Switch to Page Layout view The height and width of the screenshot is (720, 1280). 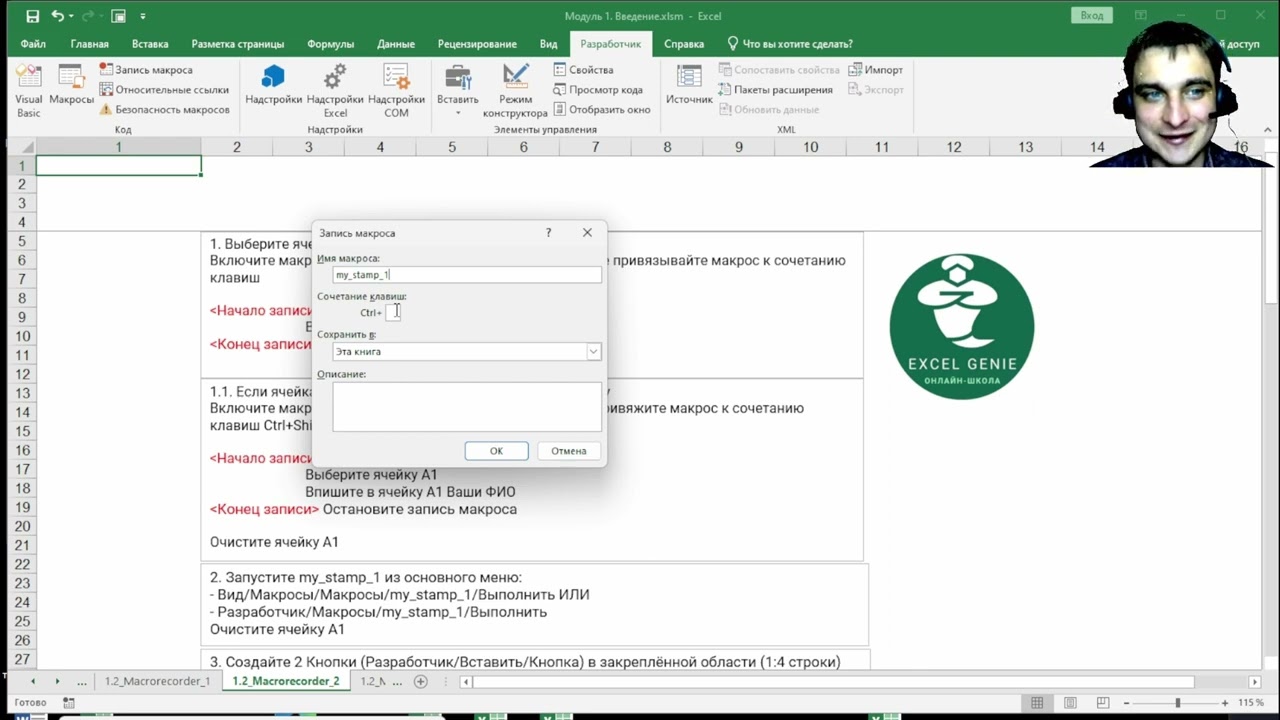(1069, 703)
